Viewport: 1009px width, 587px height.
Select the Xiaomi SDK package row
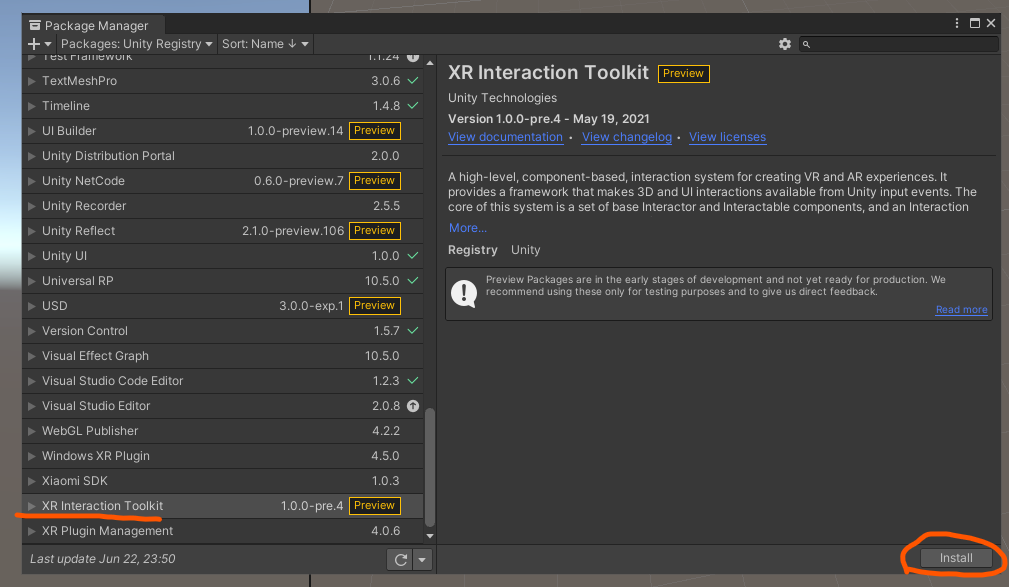point(223,481)
